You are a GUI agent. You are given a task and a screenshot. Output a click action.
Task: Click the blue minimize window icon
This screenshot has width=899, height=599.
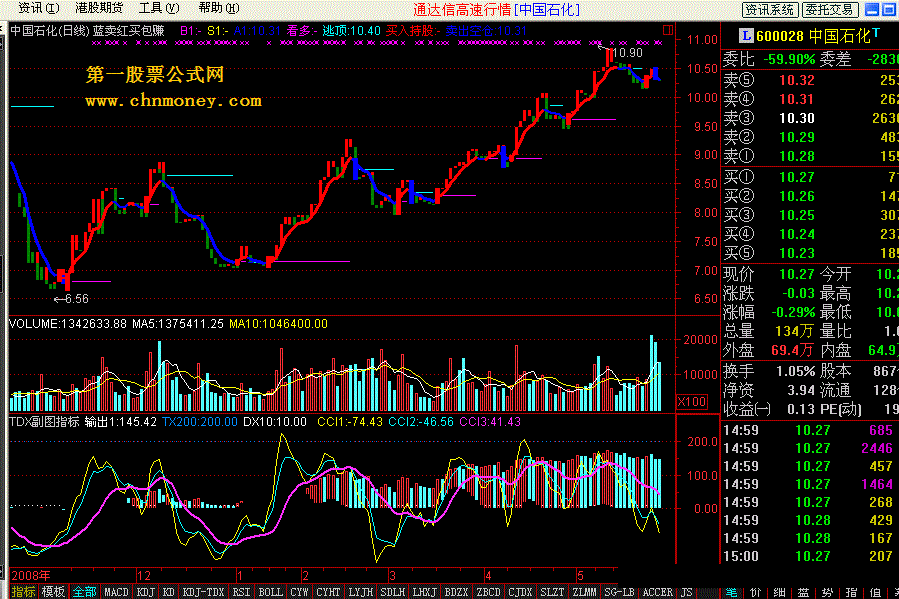871,9
